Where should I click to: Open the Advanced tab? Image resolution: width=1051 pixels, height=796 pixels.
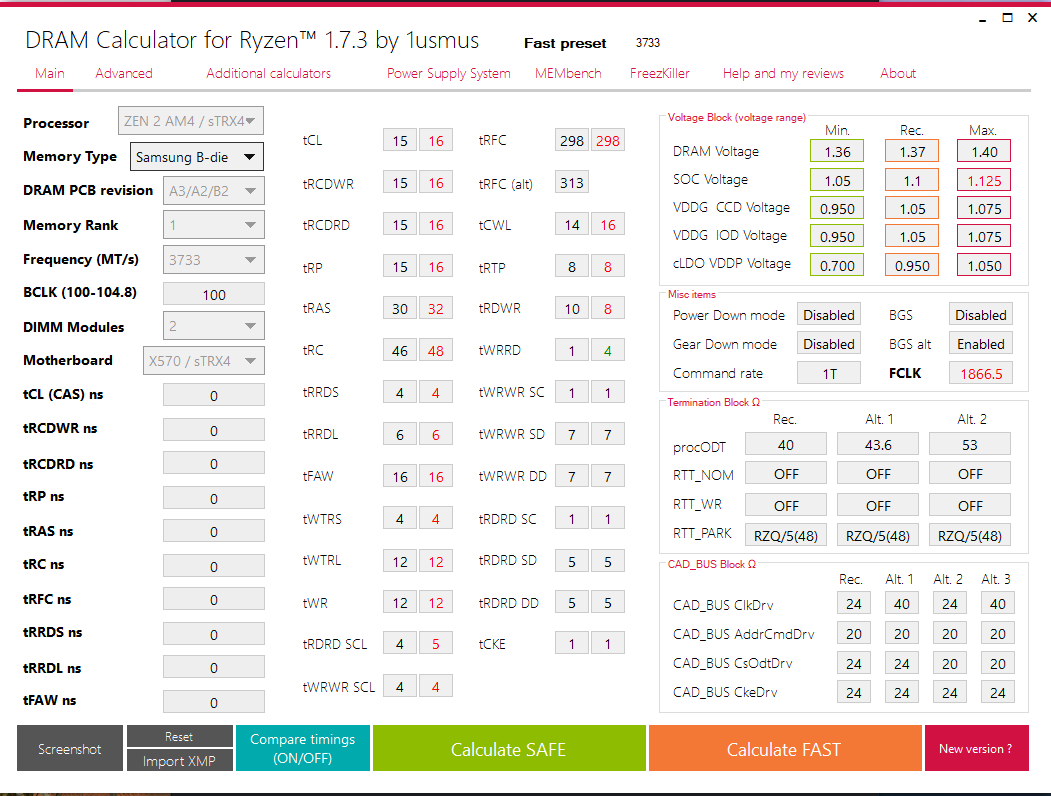coord(124,74)
